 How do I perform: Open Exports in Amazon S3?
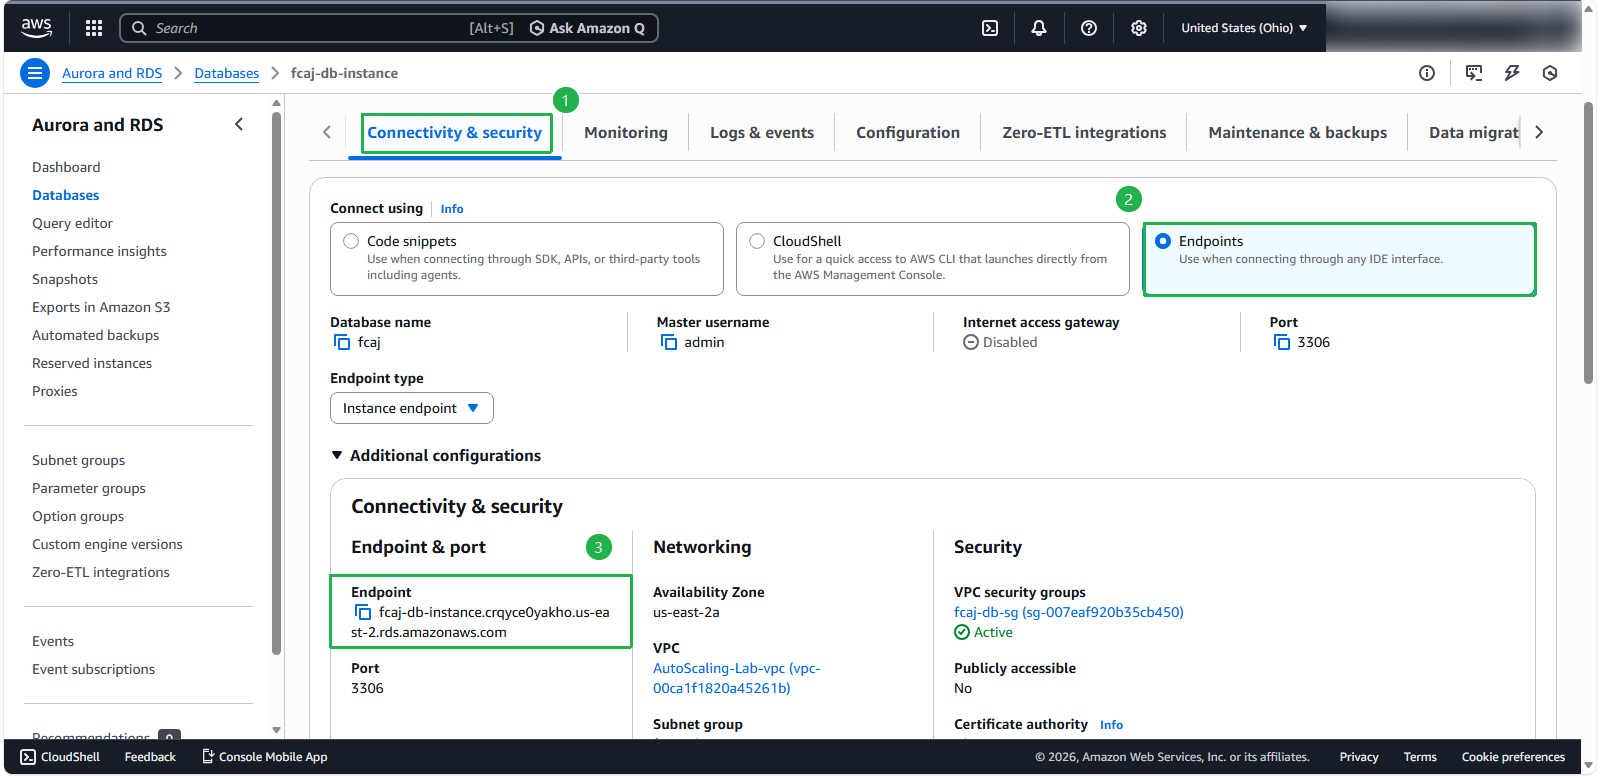pos(101,307)
